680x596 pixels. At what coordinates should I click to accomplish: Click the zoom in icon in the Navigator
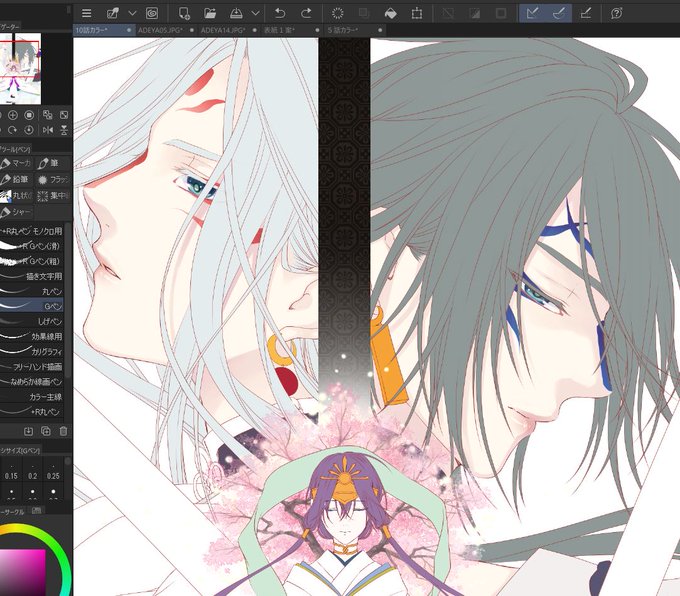13,115
